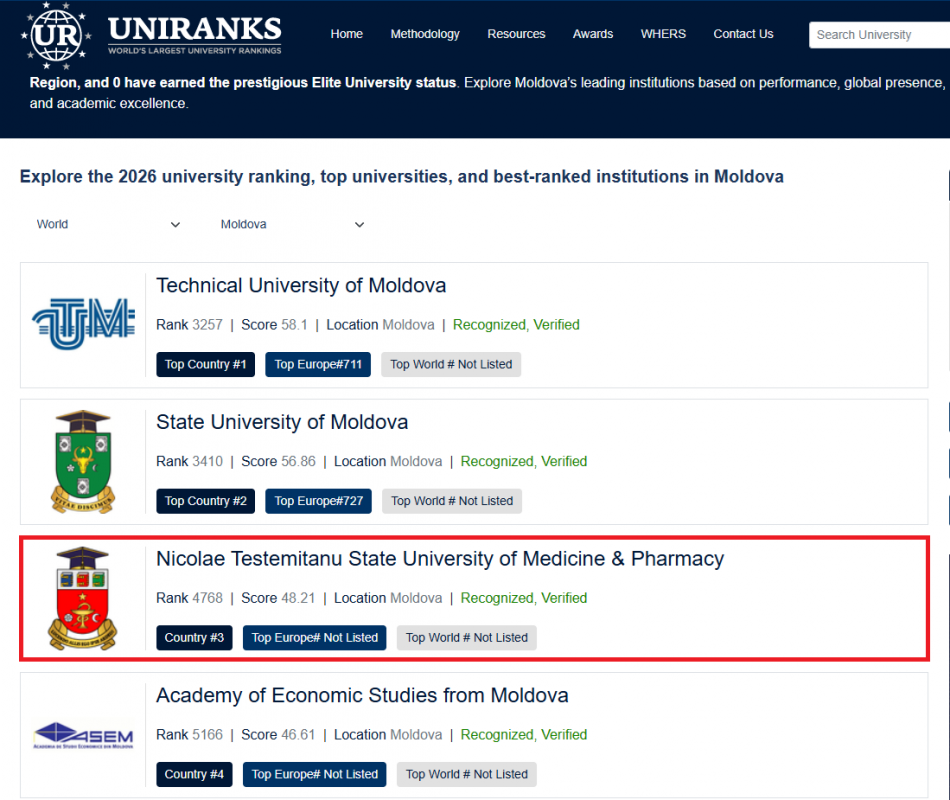
Task: Click the UNIRANKS UR shield logo
Action: 56,35
